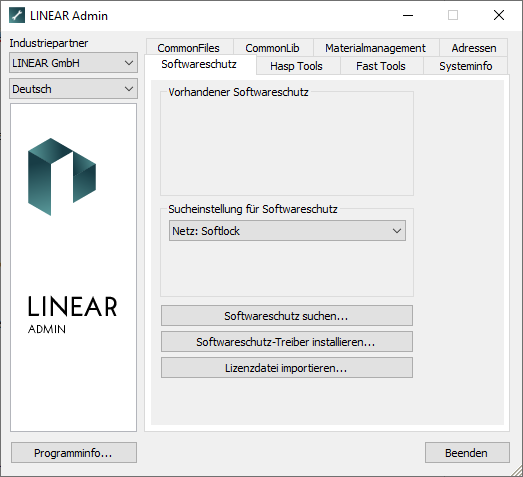523x477 pixels.
Task: Open the Deutsch language dropdown
Action: (73, 89)
